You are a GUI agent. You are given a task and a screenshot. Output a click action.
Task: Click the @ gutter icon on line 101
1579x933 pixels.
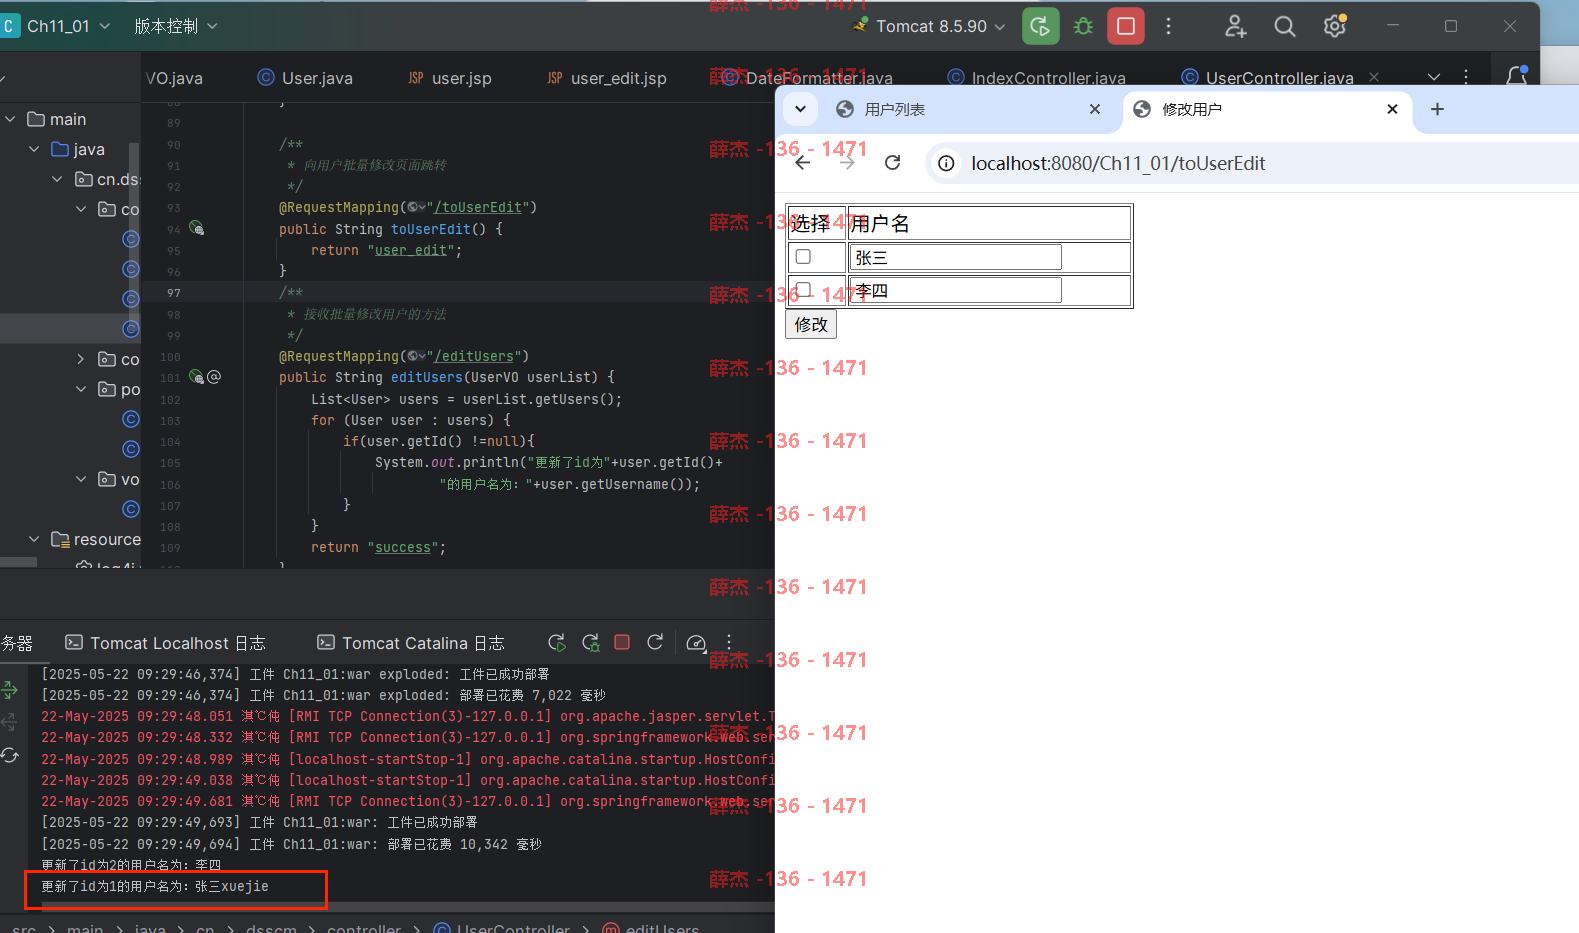tap(214, 377)
